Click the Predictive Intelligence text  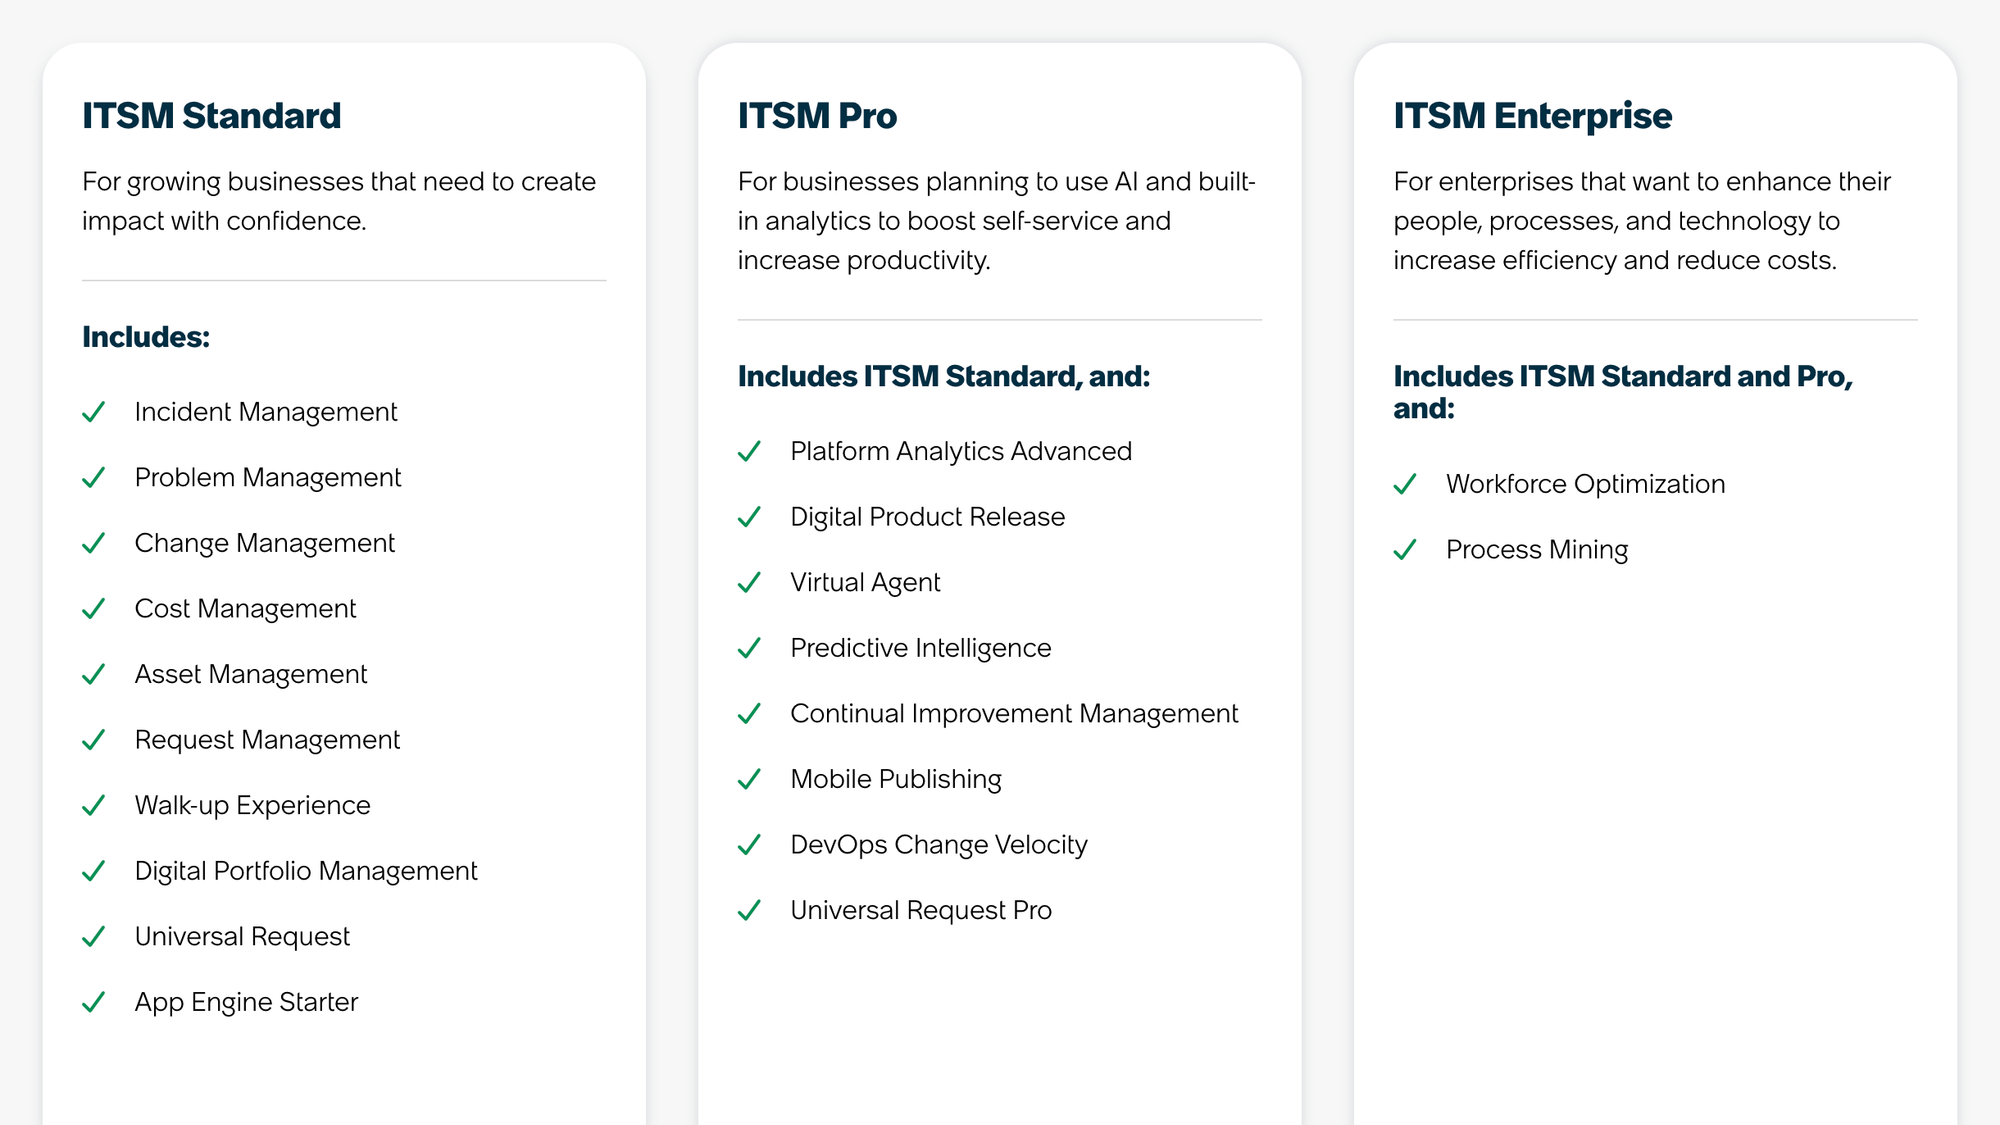[x=921, y=648]
